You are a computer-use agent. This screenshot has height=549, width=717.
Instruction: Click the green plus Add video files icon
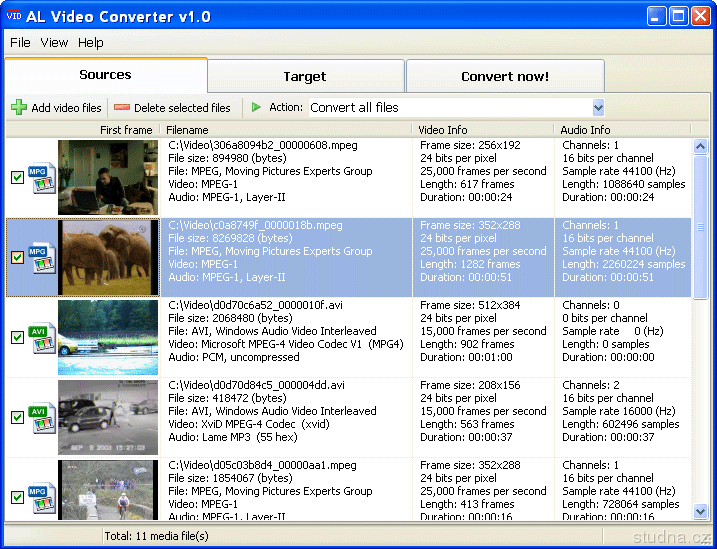click(19, 107)
